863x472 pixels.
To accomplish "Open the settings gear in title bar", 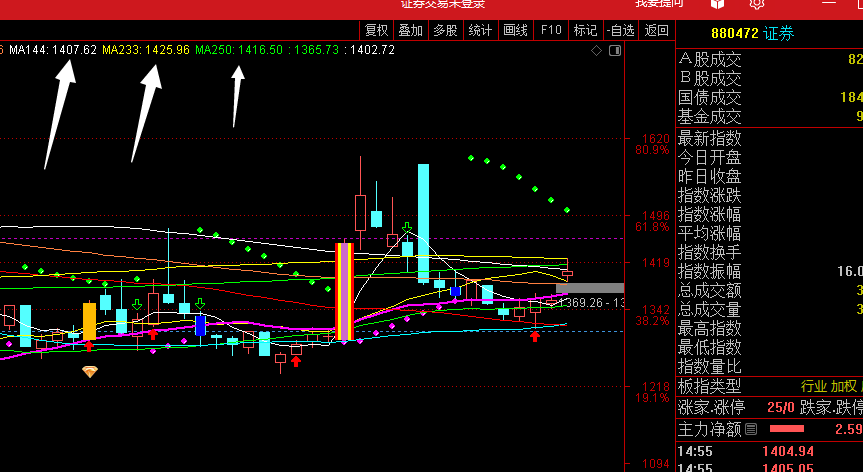I will tap(757, 3).
